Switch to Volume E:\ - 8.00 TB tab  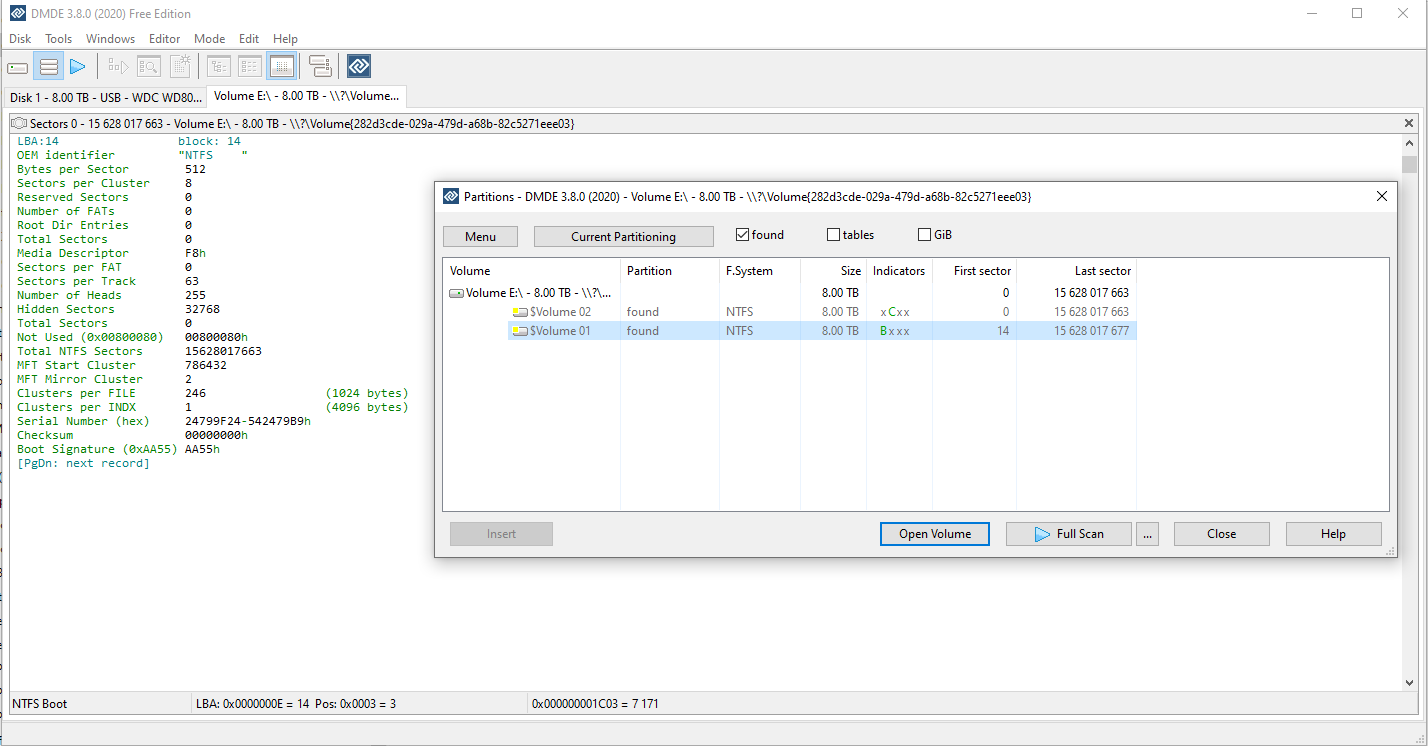[x=306, y=96]
